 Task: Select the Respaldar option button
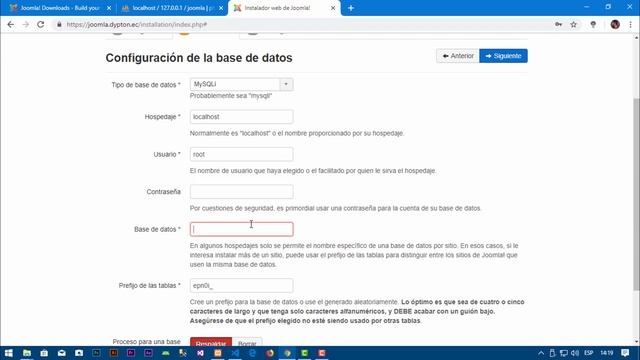pos(211,343)
